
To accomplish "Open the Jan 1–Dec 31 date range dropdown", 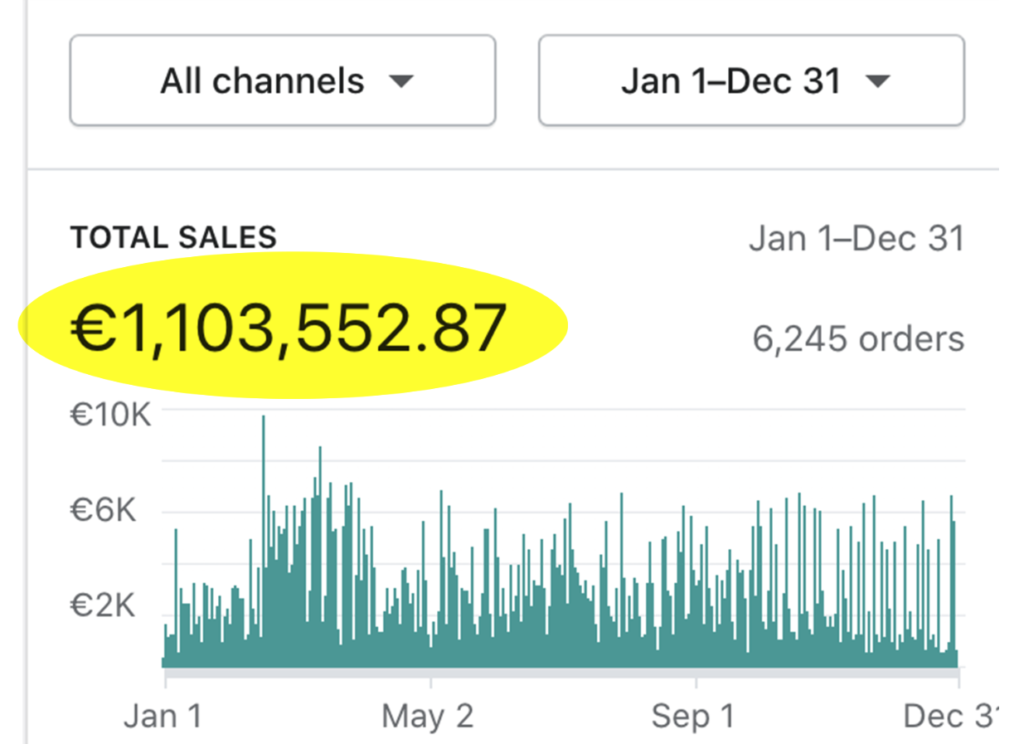I will [751, 81].
